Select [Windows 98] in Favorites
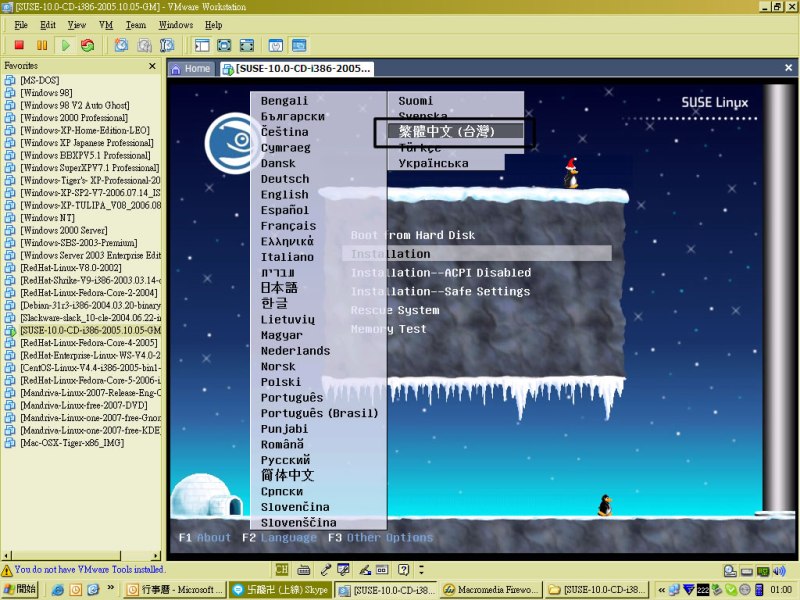The height and width of the screenshot is (600, 800). pos(46,93)
